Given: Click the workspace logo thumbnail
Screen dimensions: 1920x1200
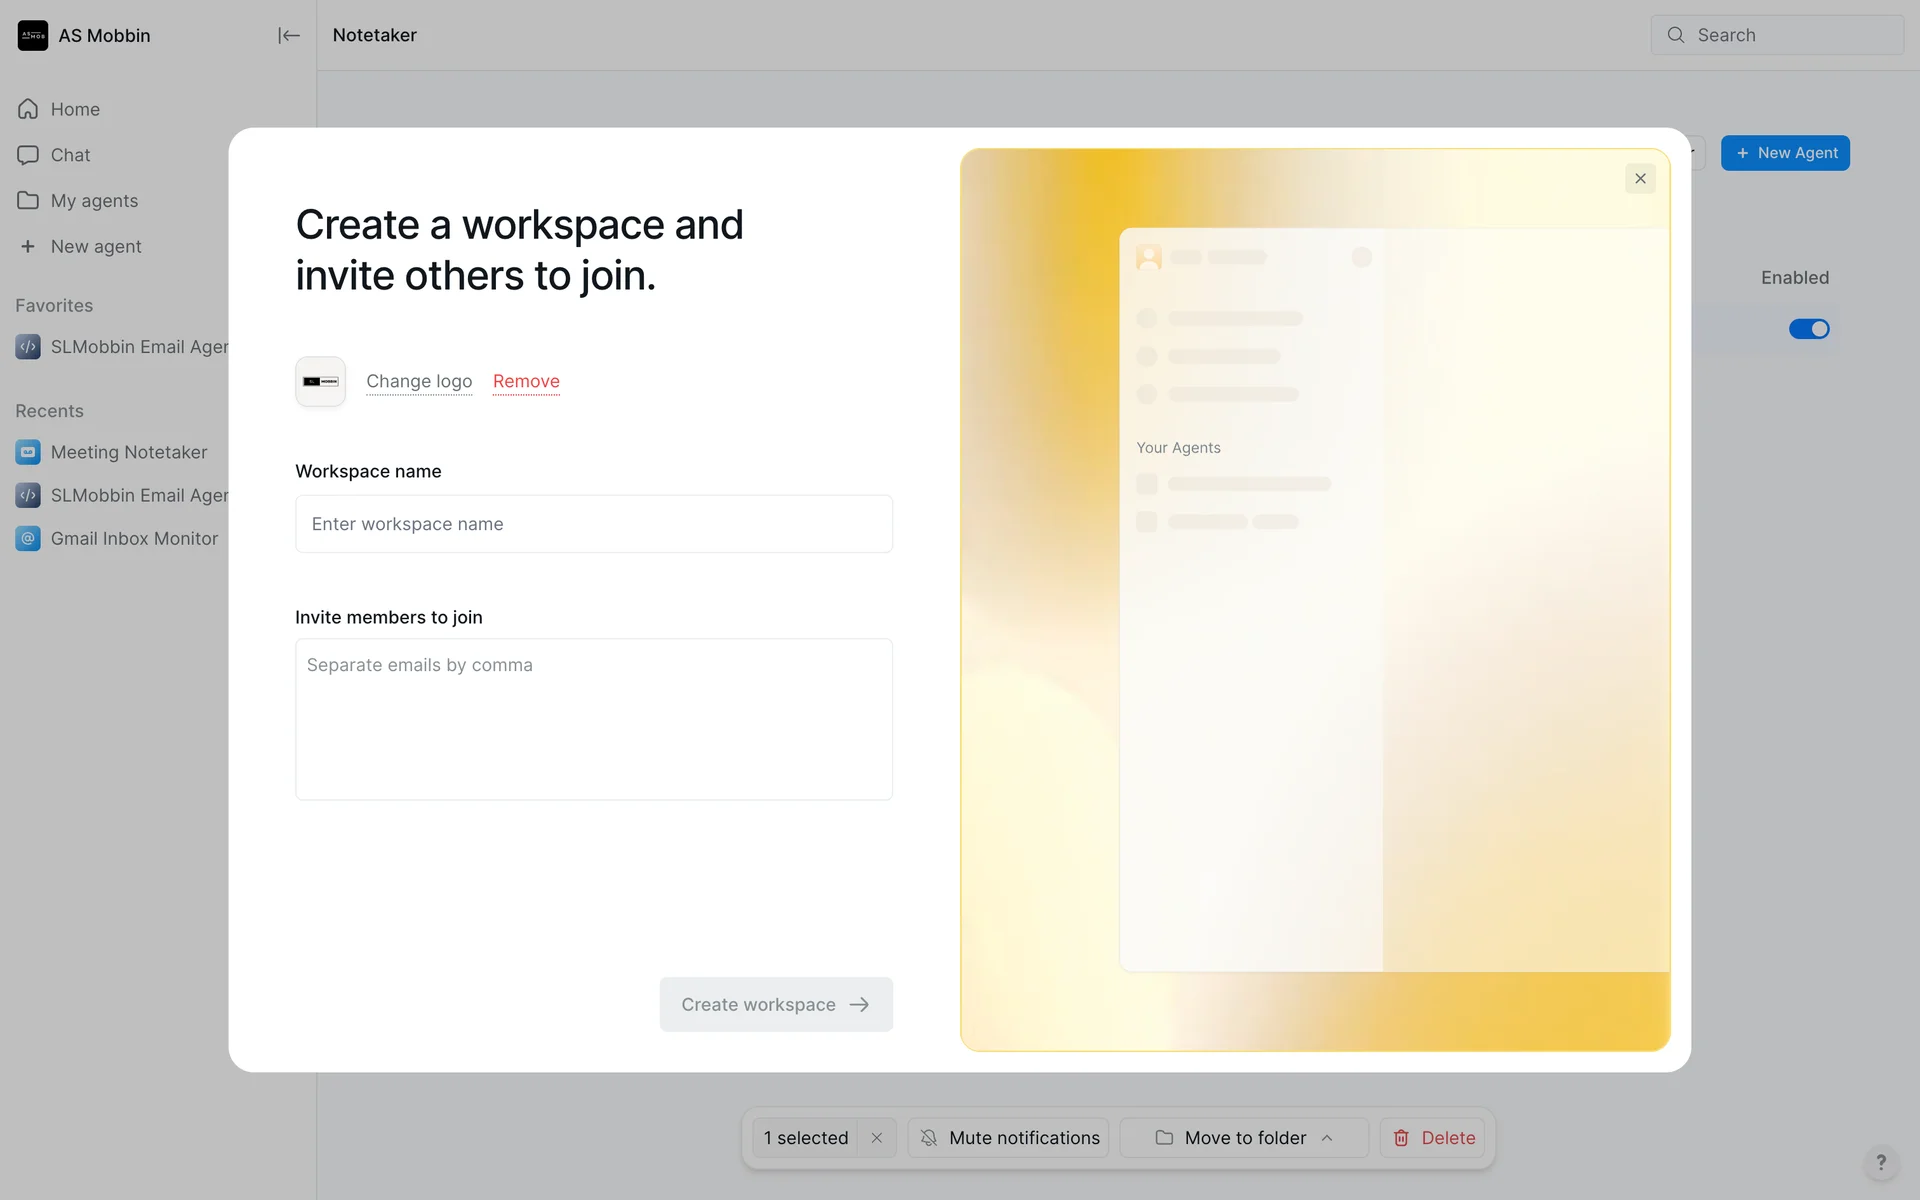Looking at the screenshot, I should (x=320, y=382).
